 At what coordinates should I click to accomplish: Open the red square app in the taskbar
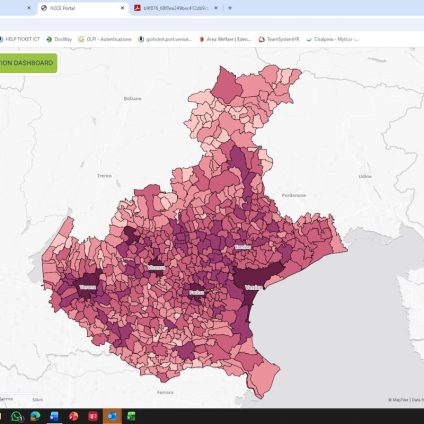tap(93, 416)
